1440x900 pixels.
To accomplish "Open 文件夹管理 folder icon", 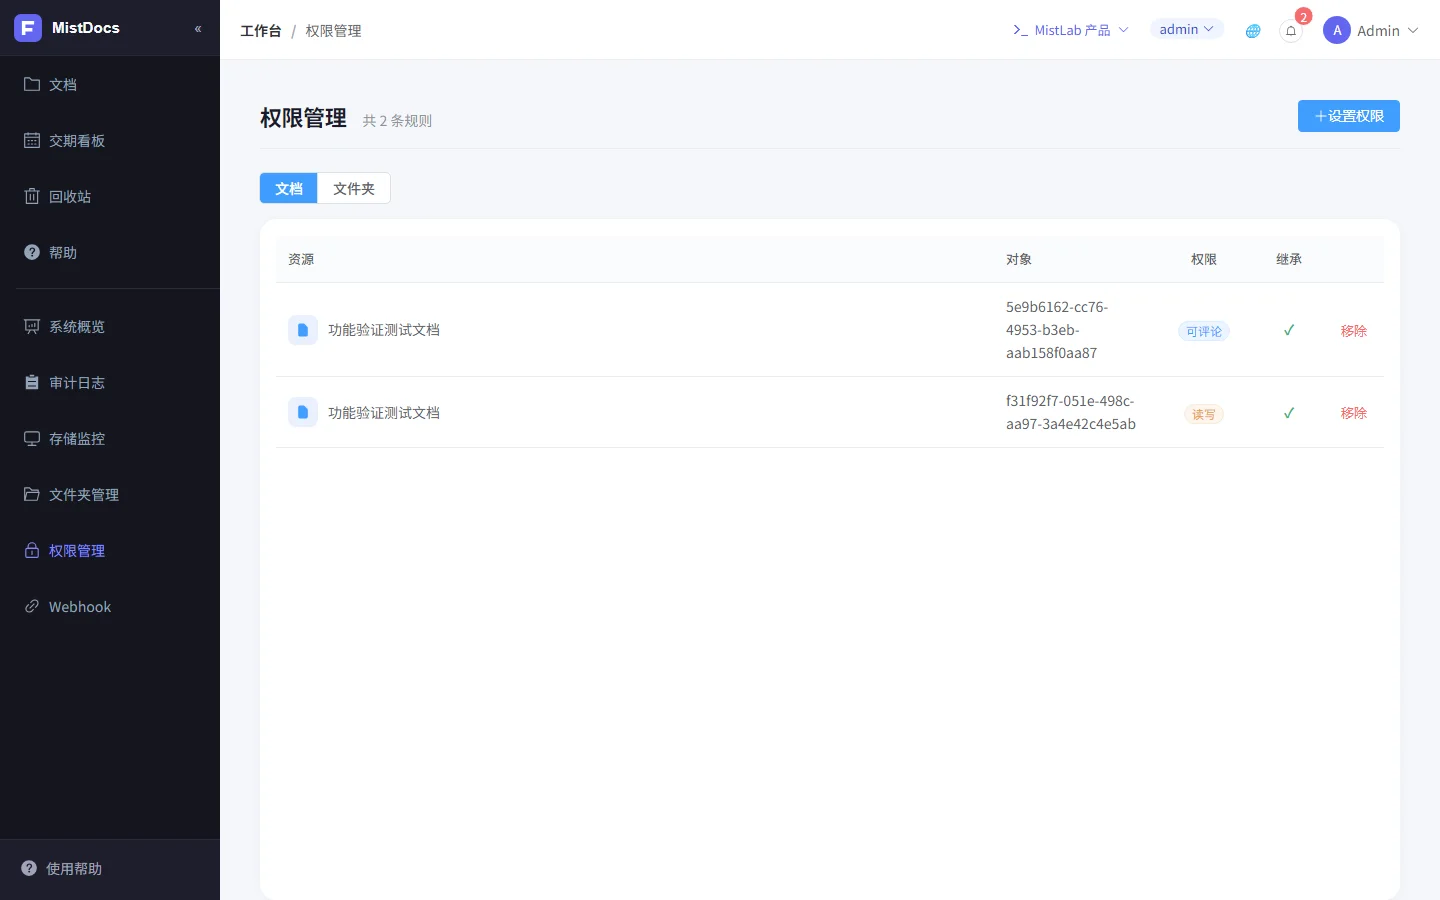I will tap(32, 494).
